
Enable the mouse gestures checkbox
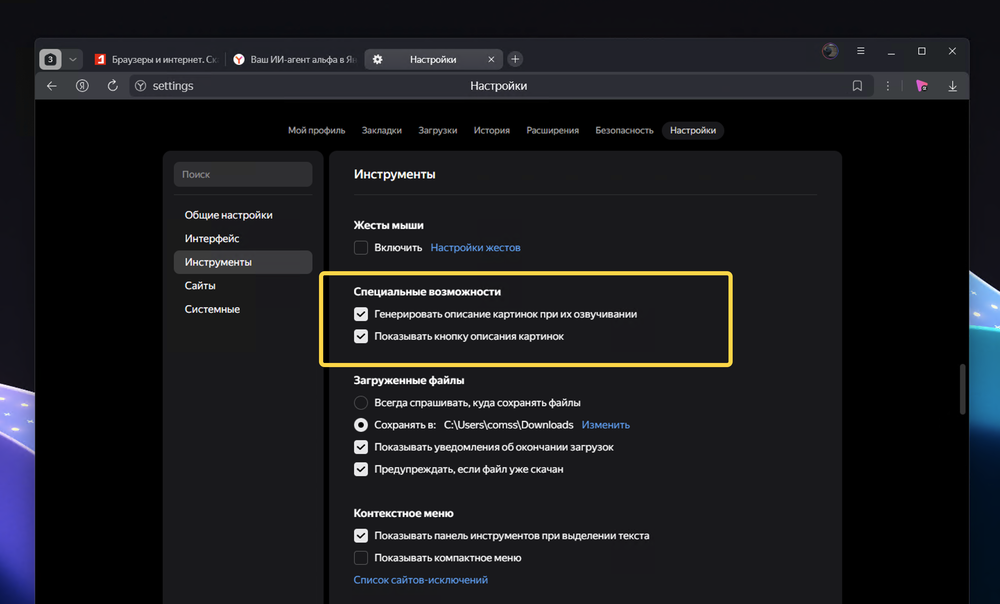coord(361,247)
